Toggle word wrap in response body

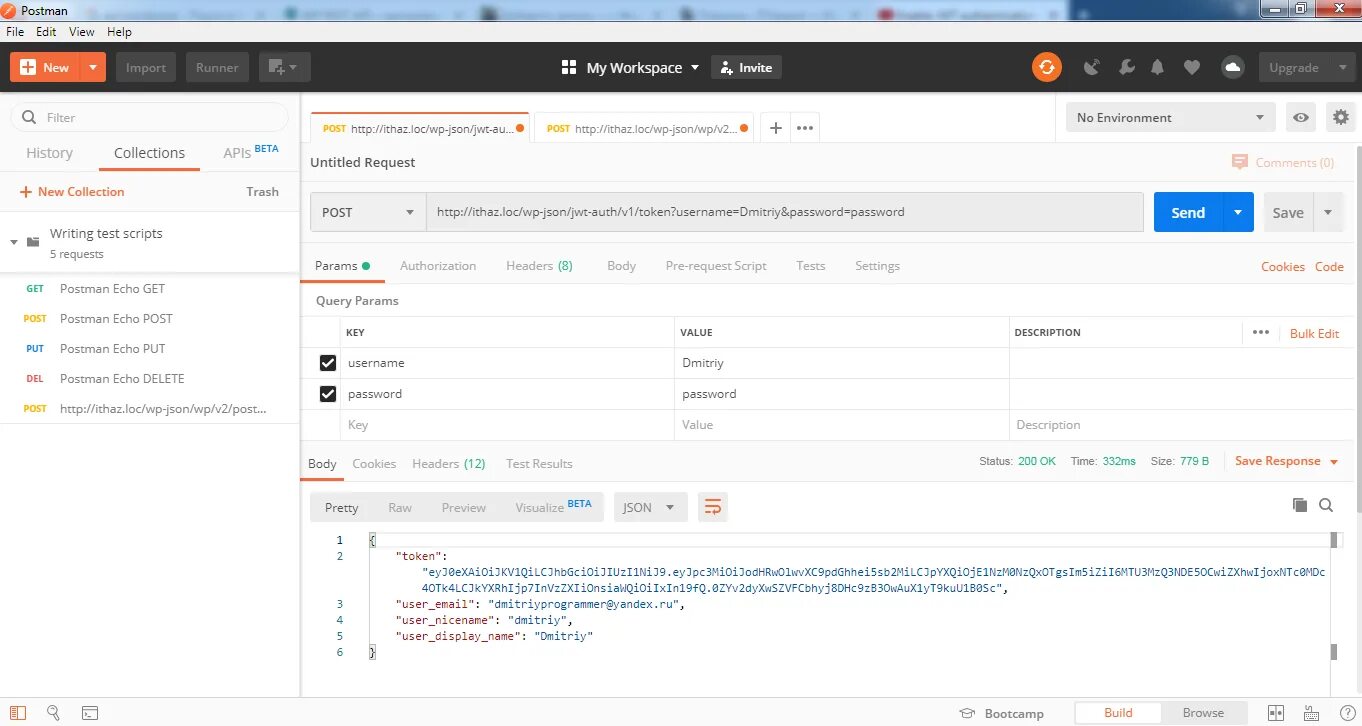pos(712,507)
